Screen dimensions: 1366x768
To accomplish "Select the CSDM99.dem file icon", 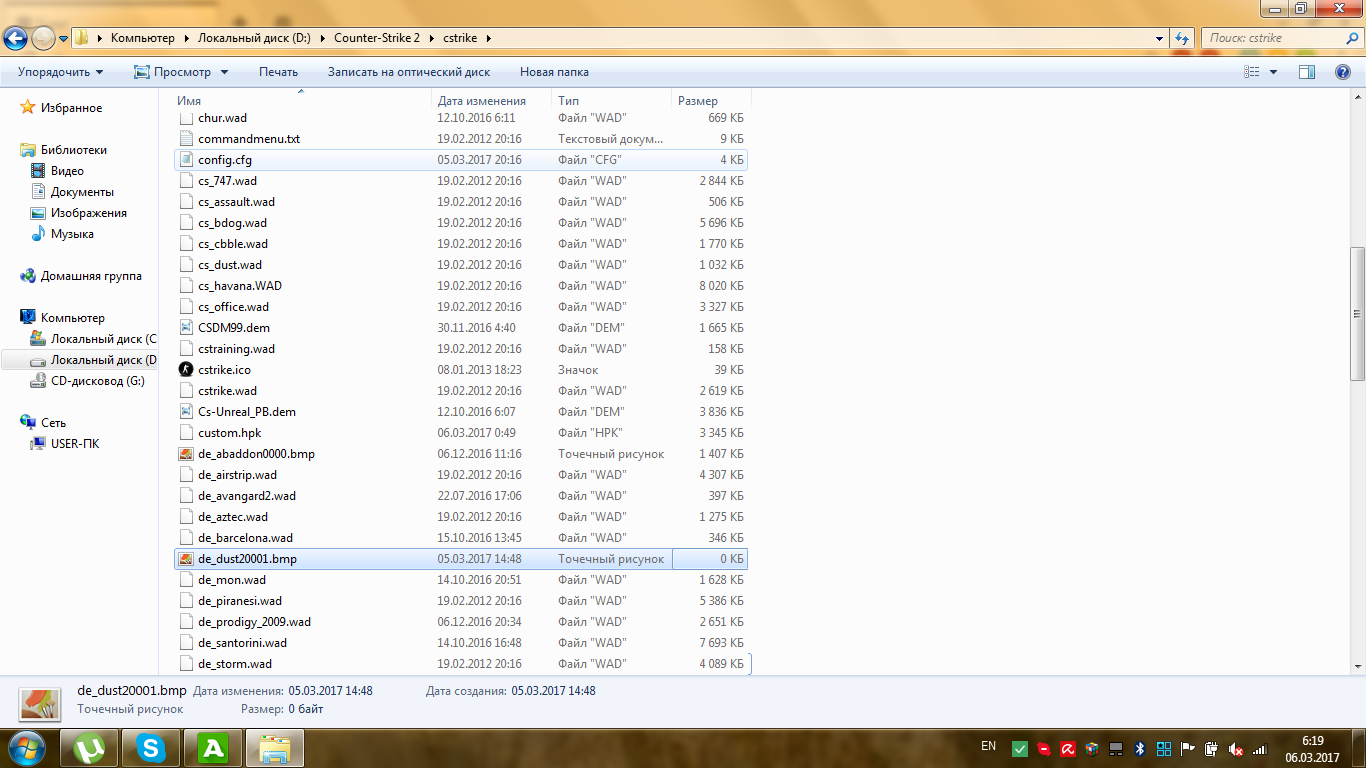I will coord(185,328).
